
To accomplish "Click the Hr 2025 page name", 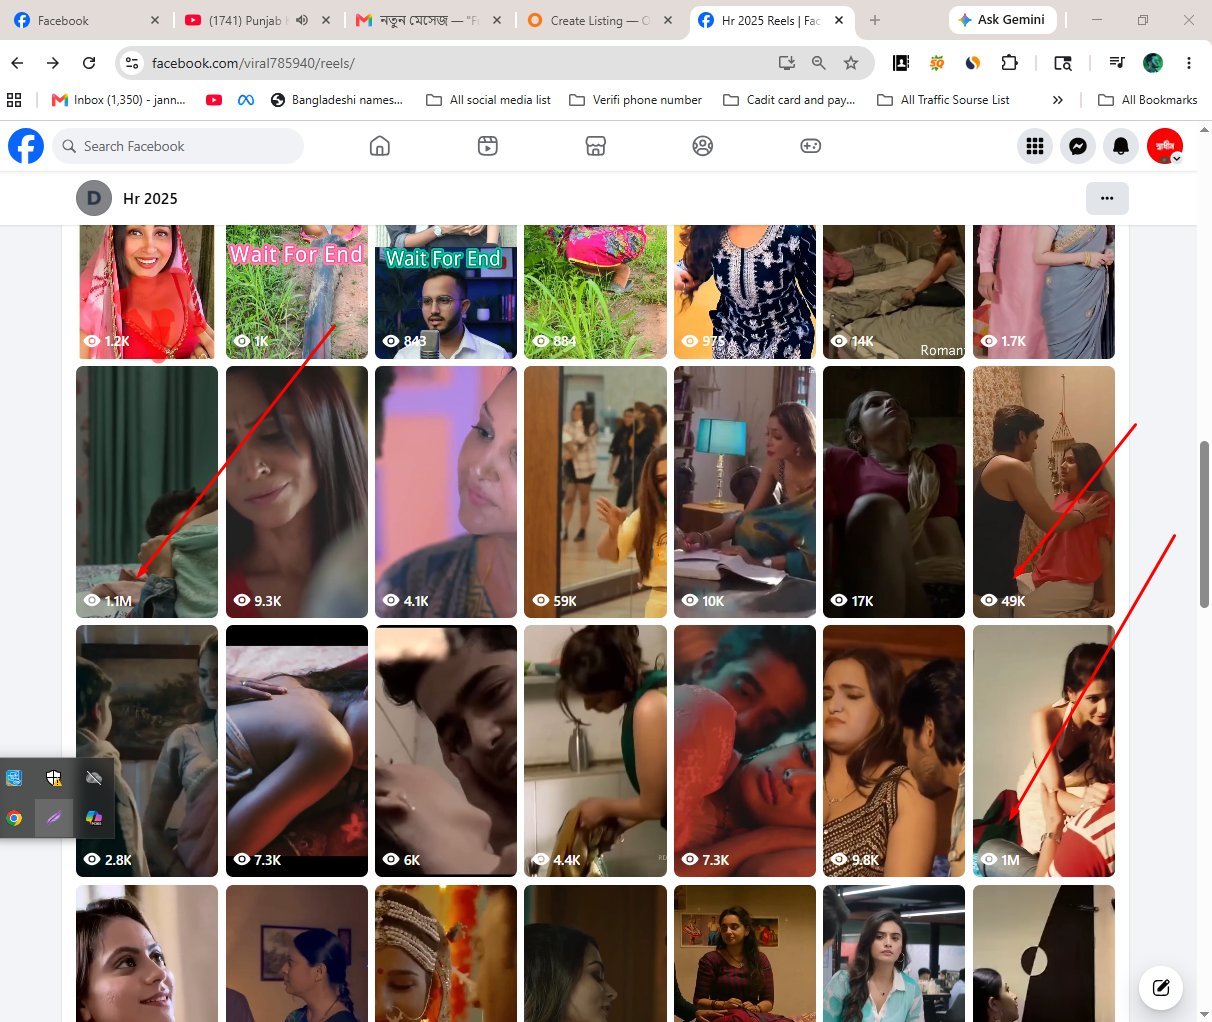I will (x=150, y=198).
